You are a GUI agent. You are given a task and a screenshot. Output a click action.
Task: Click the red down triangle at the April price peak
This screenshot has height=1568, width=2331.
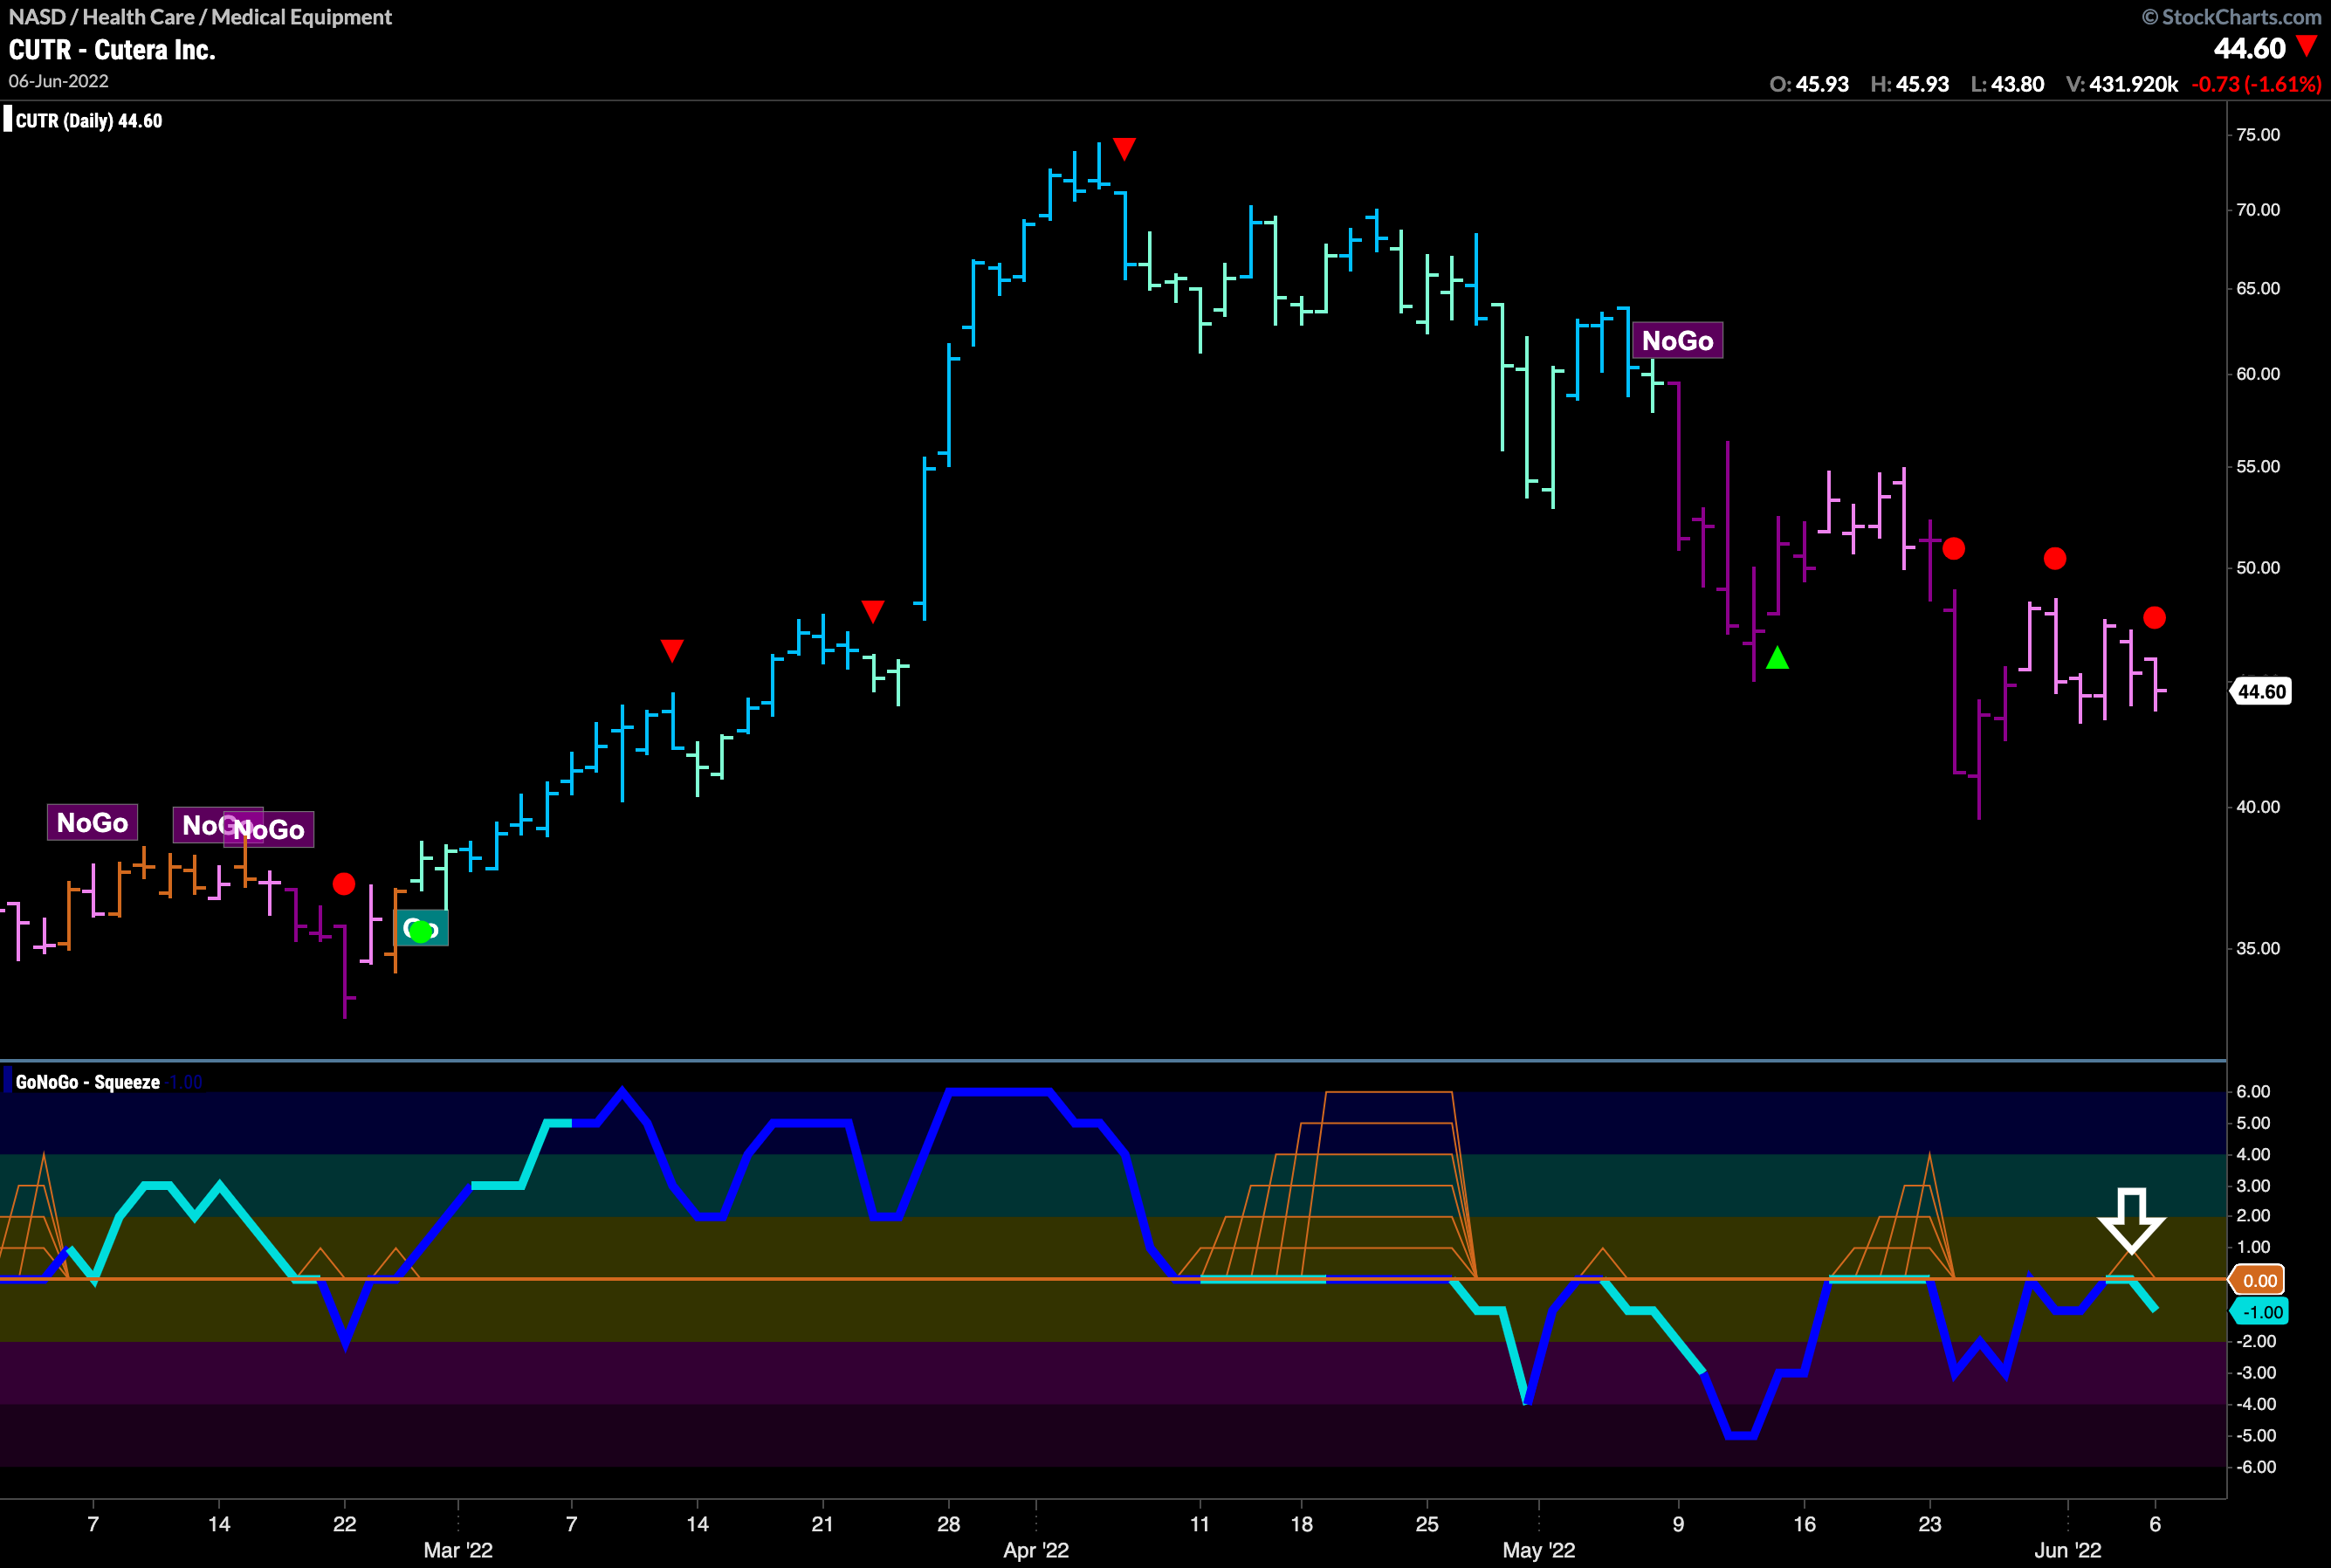click(x=1124, y=149)
